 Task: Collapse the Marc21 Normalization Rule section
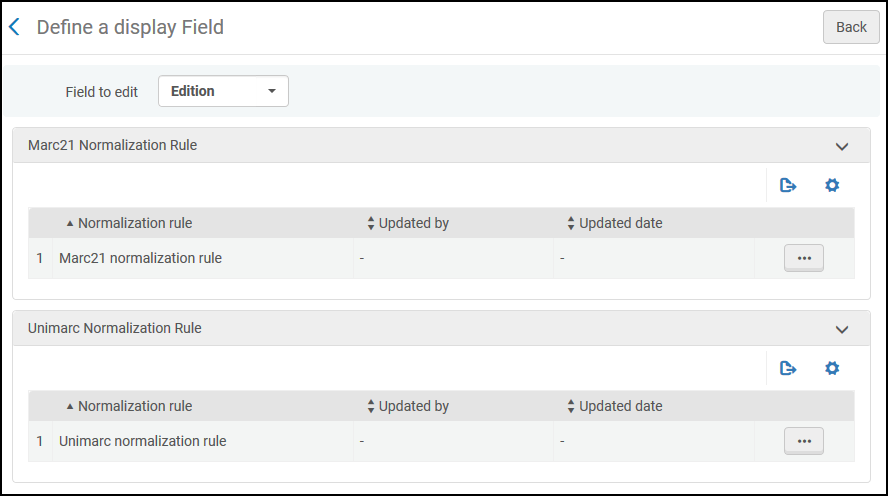click(842, 146)
